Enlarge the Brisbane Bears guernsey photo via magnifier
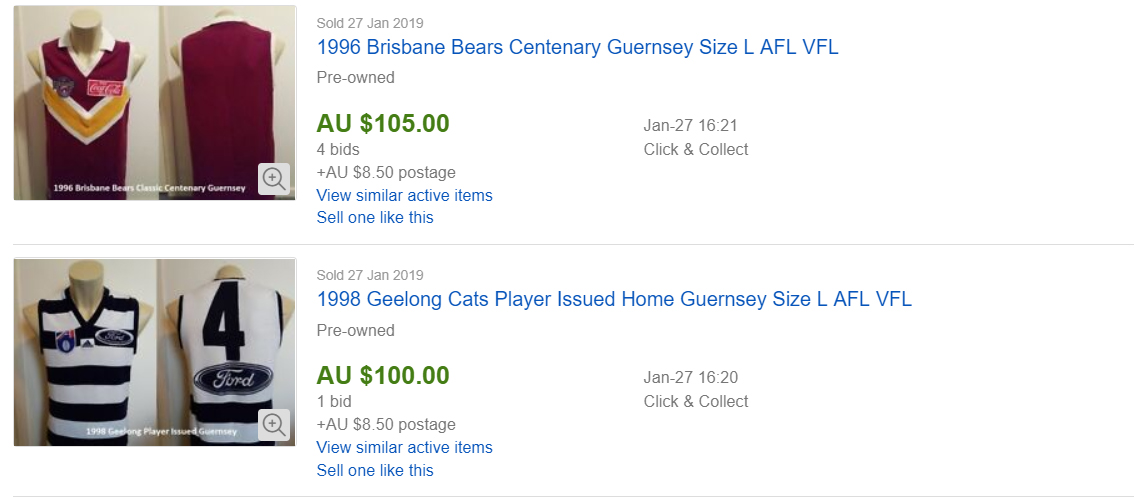The width and height of the screenshot is (1143, 498). point(274,179)
